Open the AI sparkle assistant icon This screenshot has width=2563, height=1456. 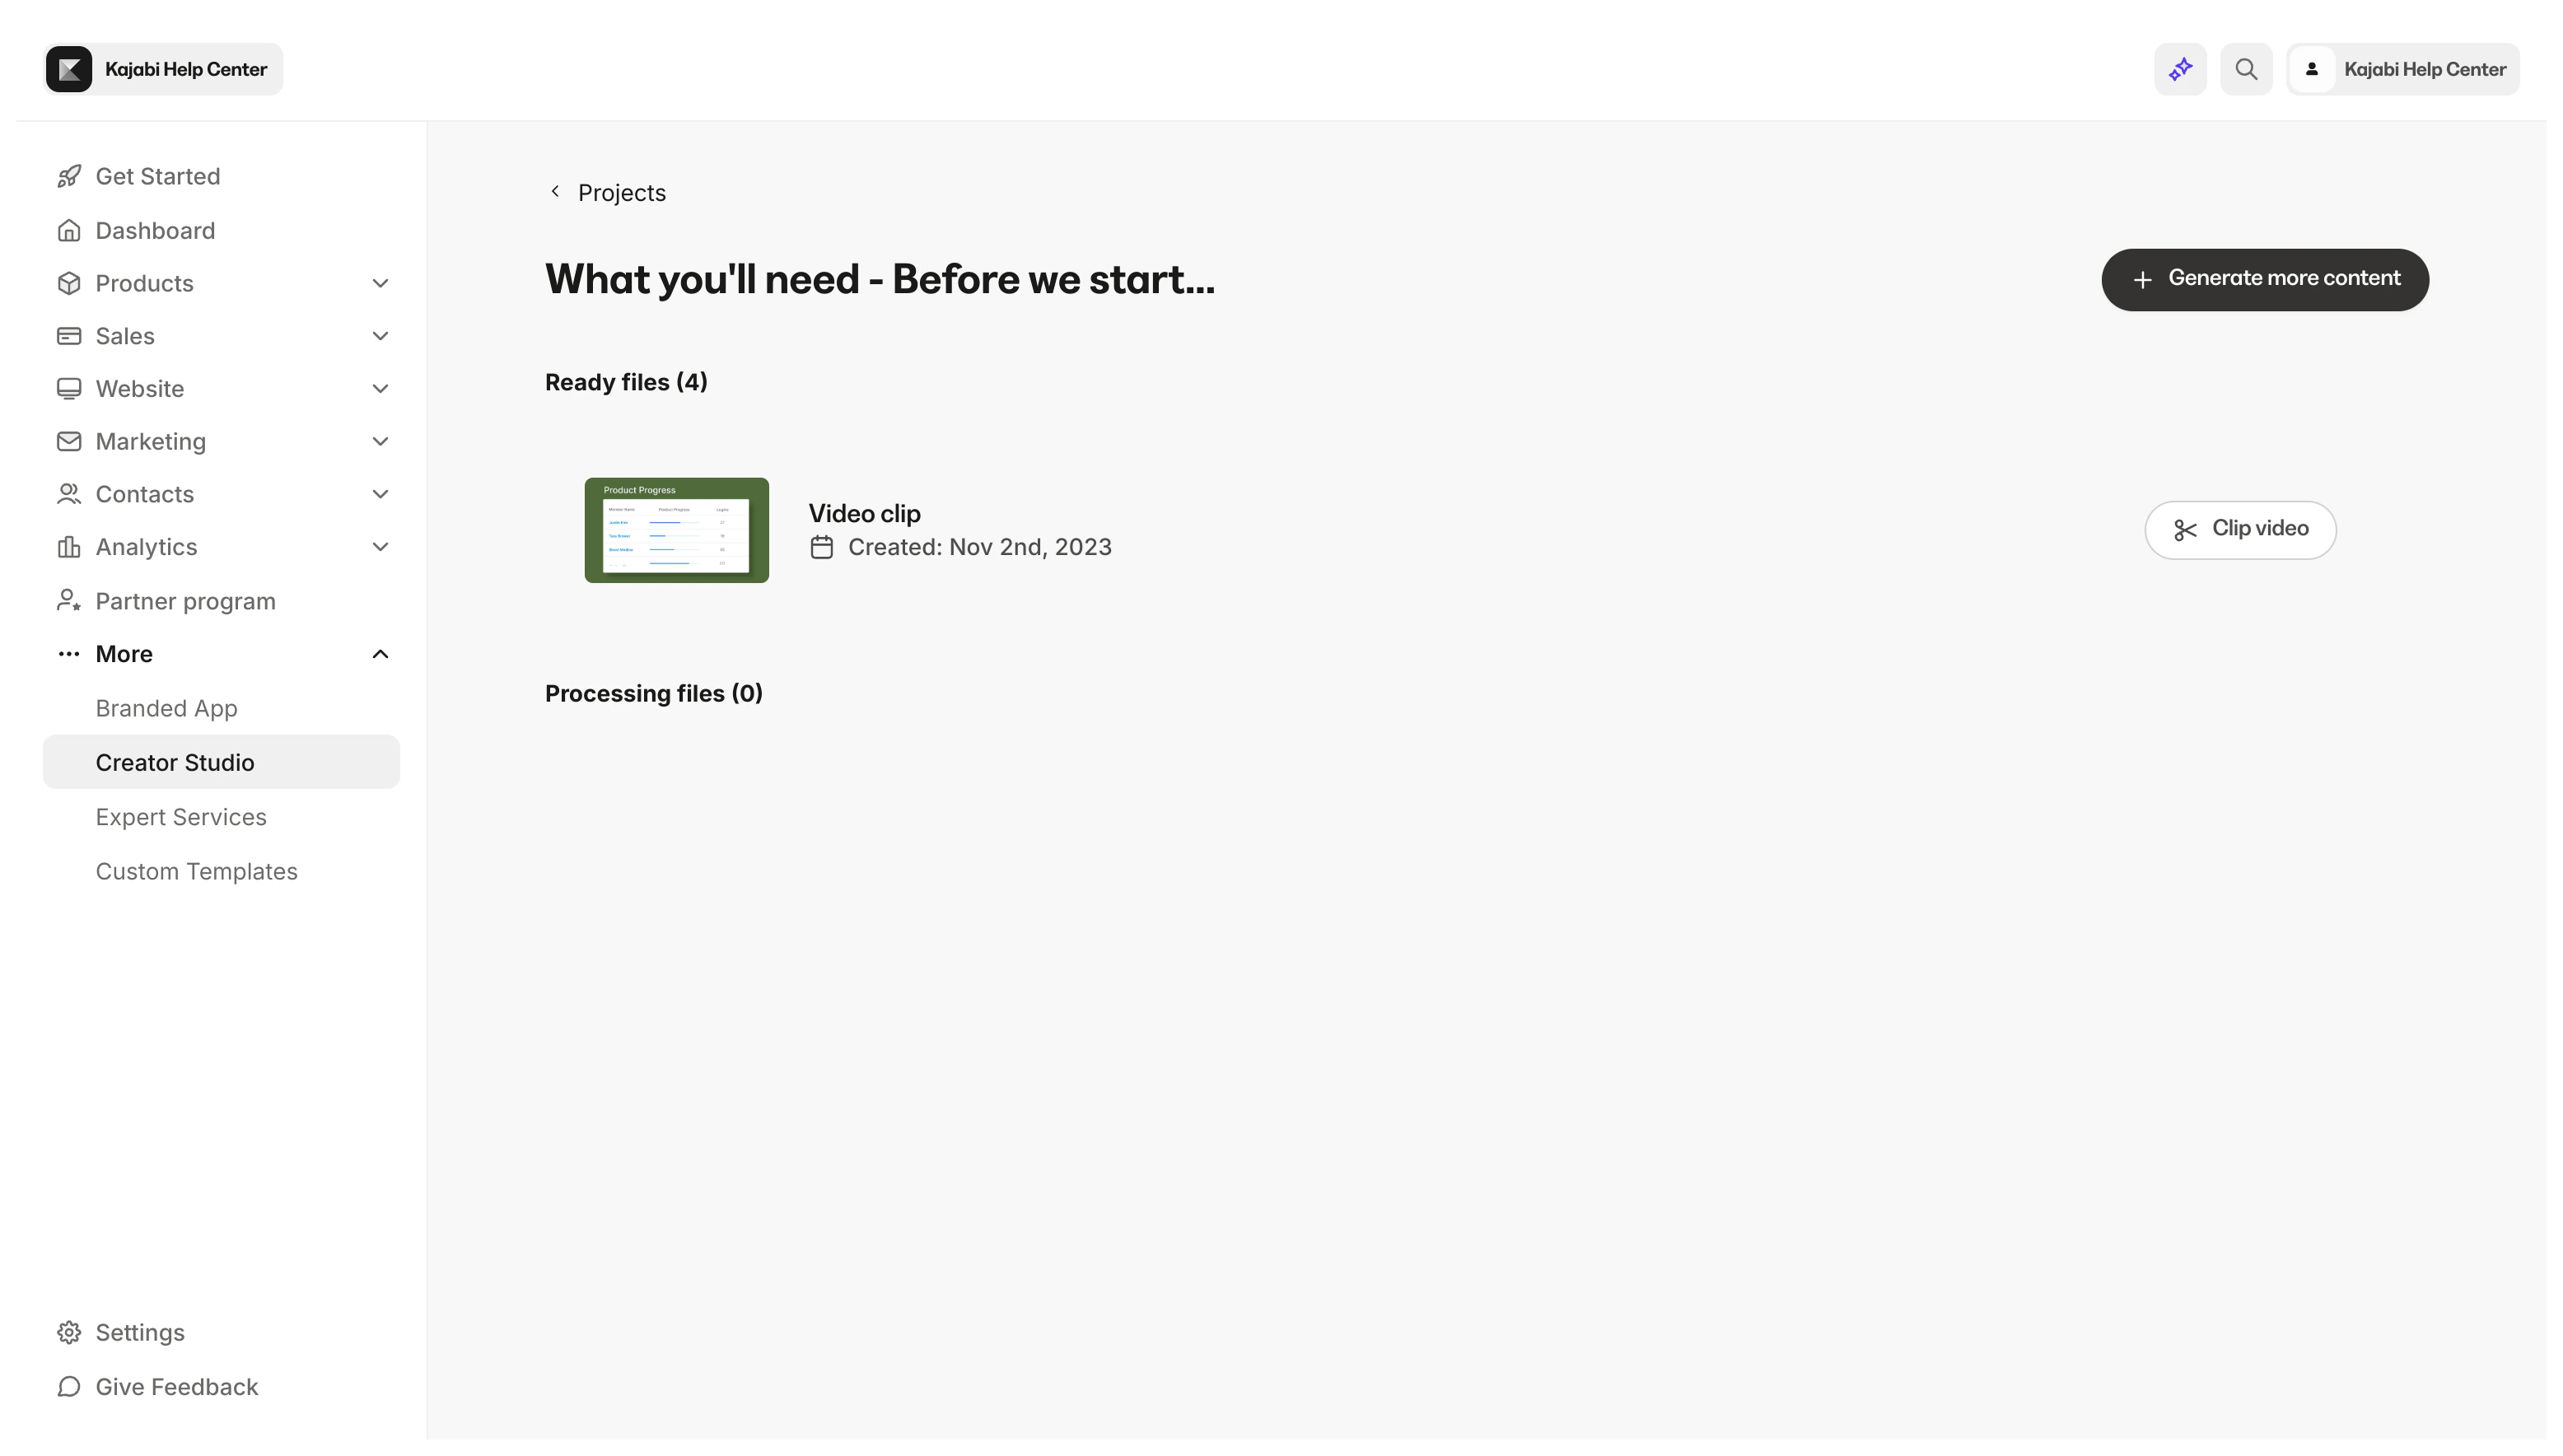pyautogui.click(x=2180, y=68)
